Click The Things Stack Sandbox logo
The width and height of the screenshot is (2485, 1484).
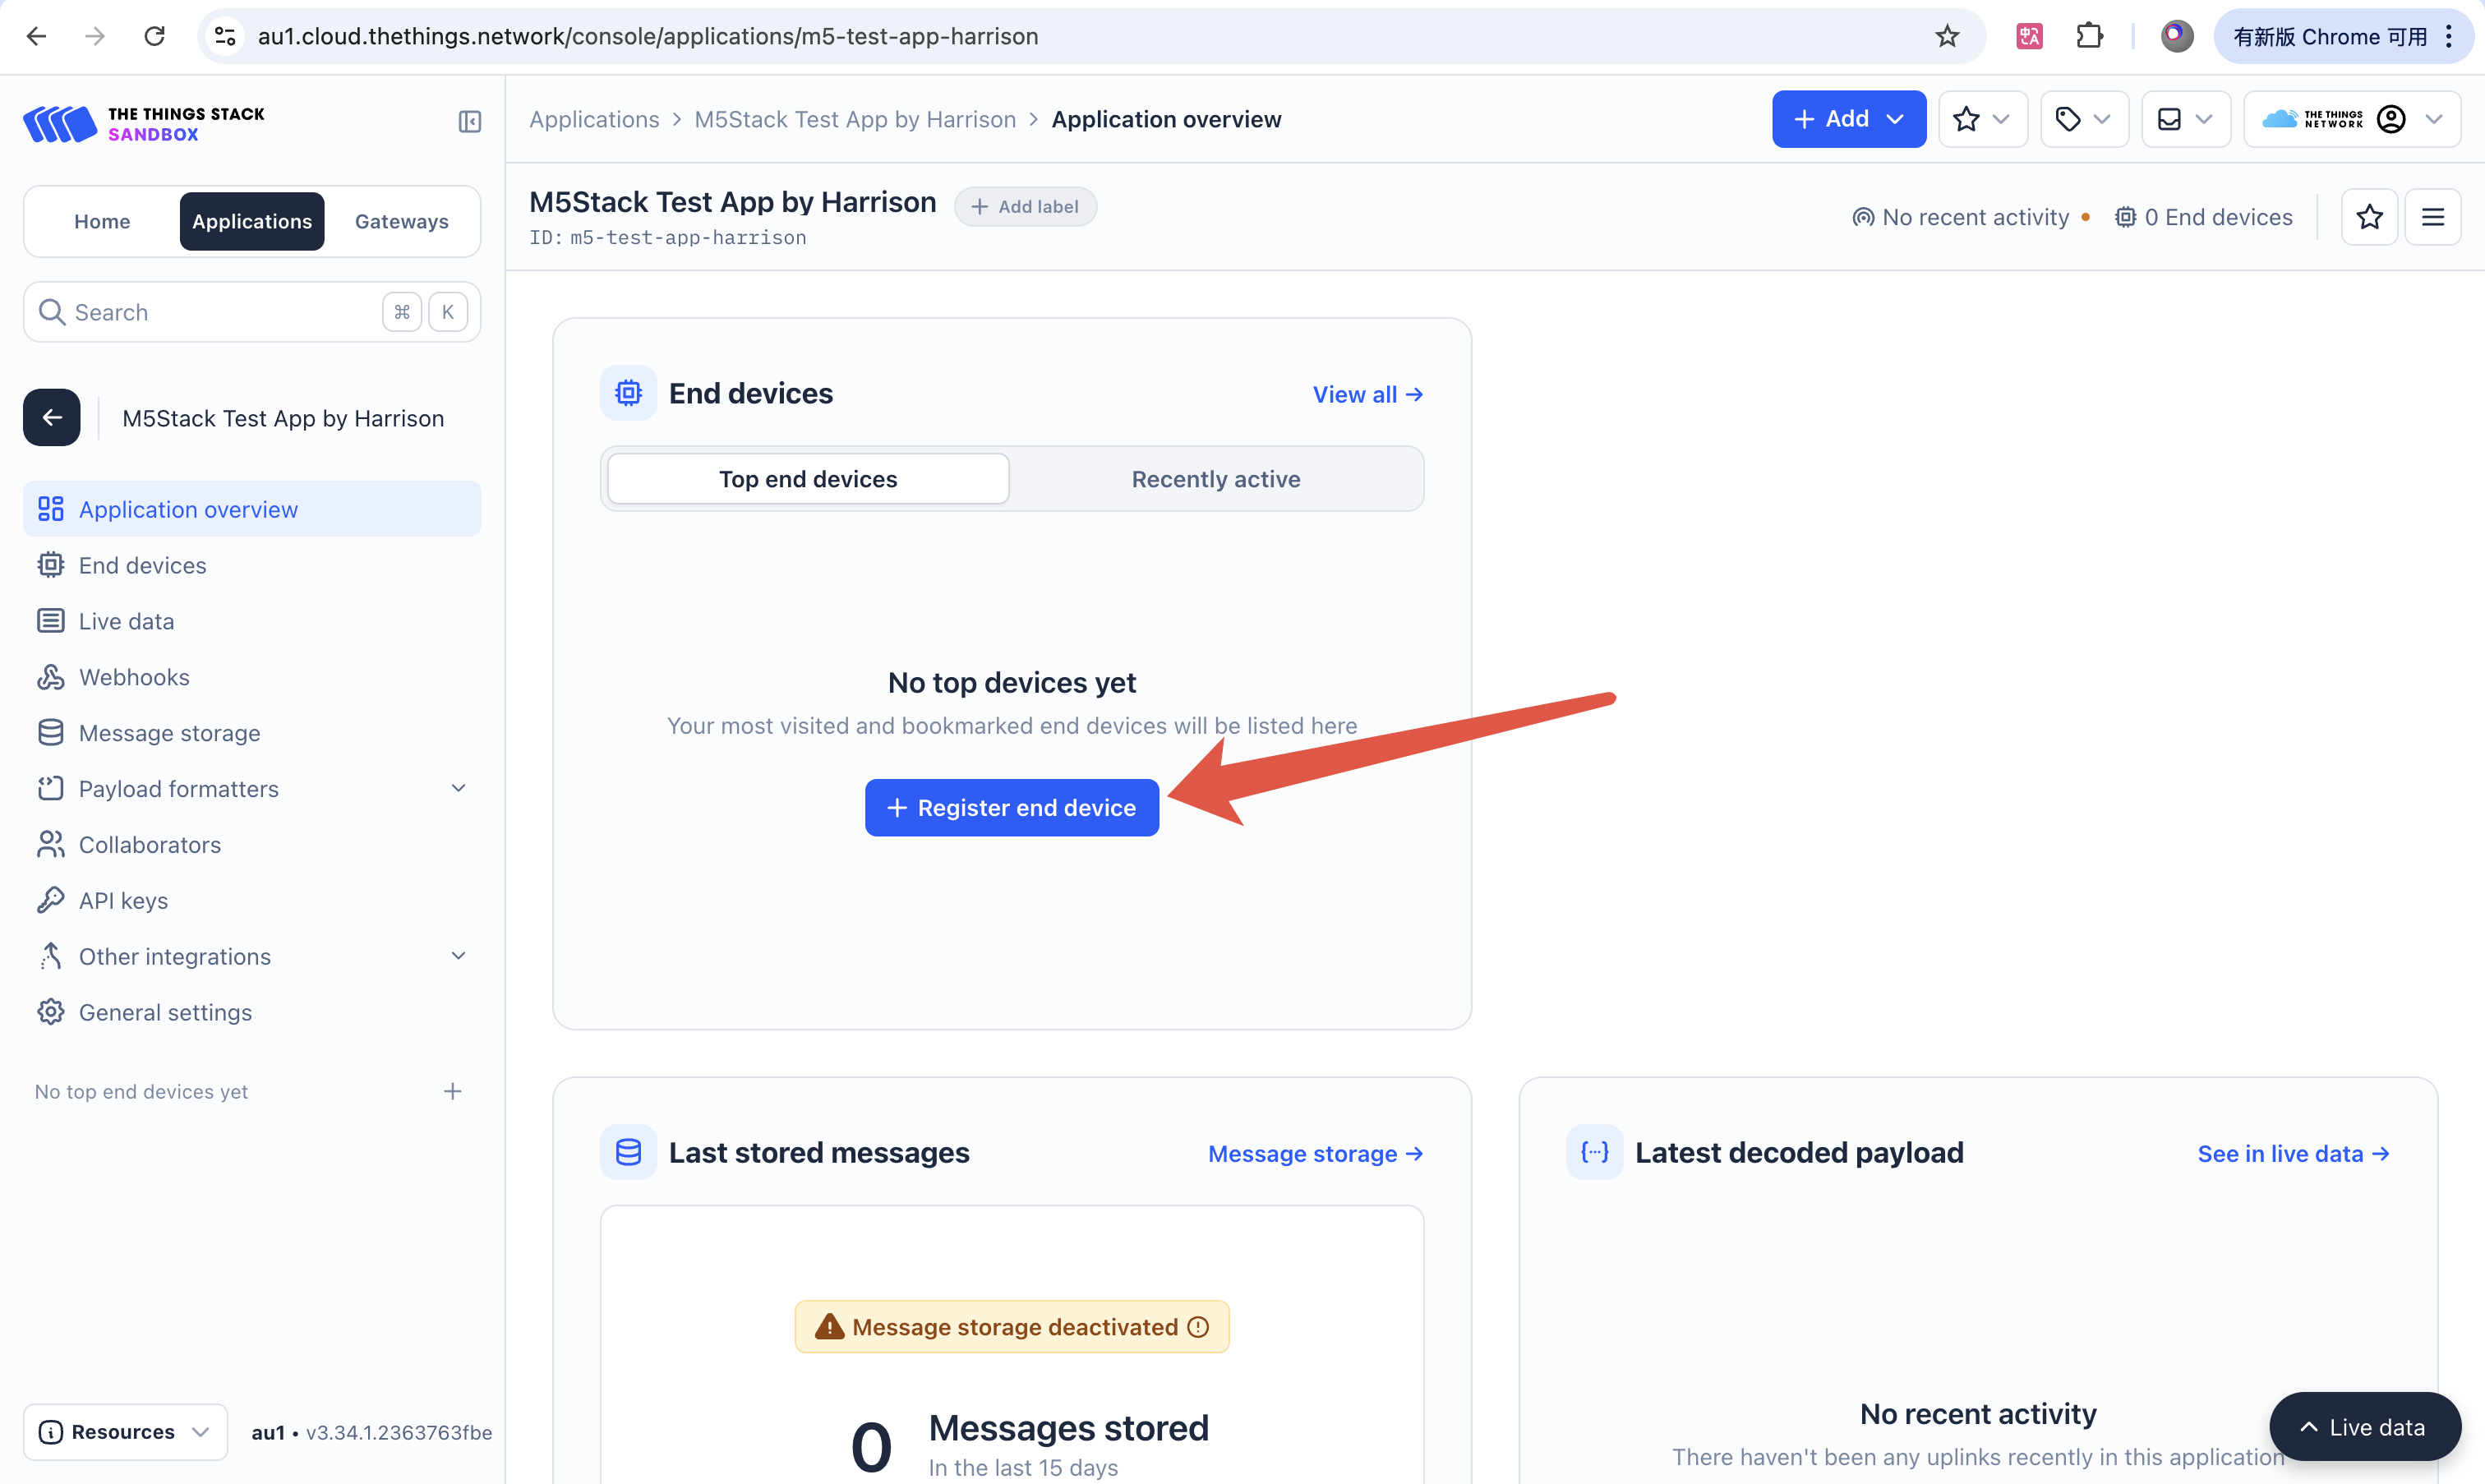click(x=144, y=124)
